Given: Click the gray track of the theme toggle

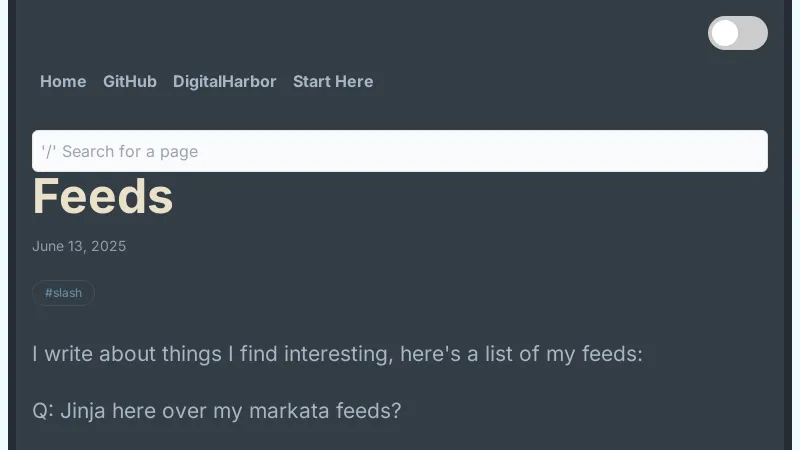Looking at the screenshot, I should tap(754, 33).
